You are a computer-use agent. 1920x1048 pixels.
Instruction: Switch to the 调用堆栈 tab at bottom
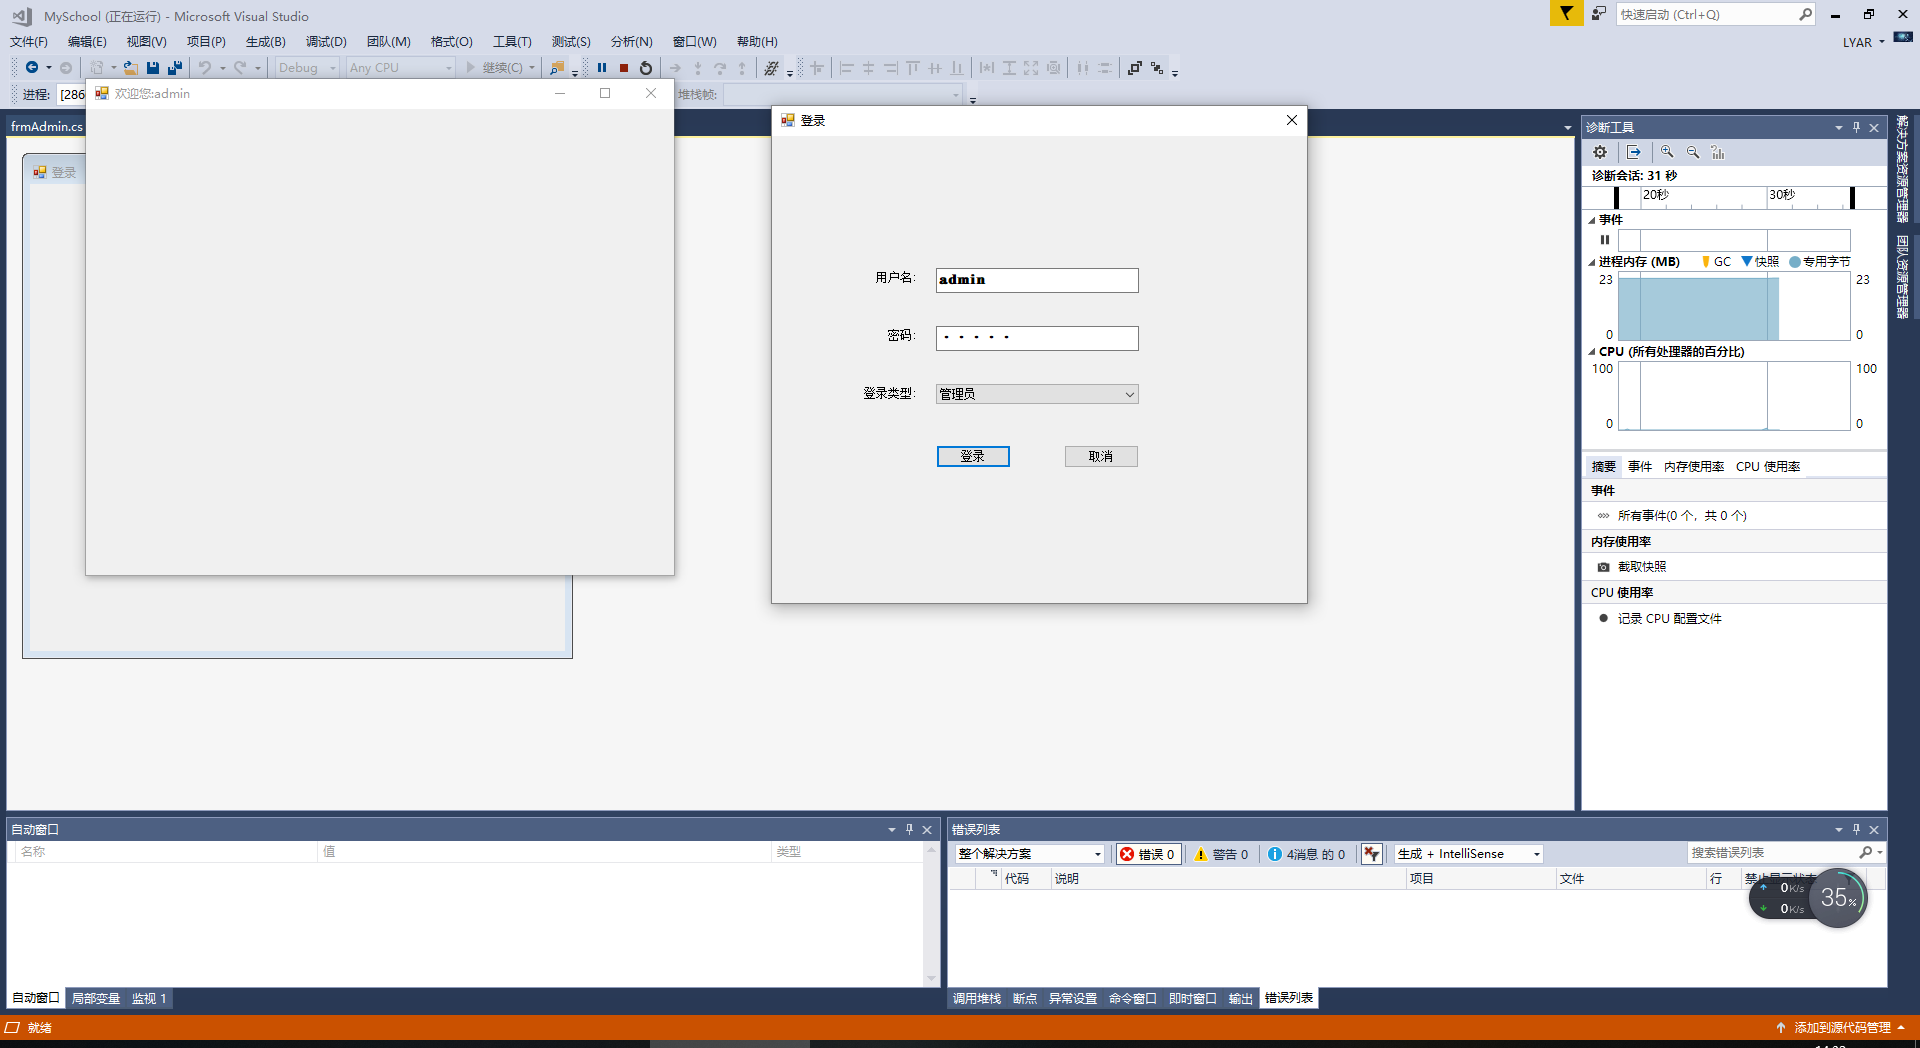click(976, 998)
